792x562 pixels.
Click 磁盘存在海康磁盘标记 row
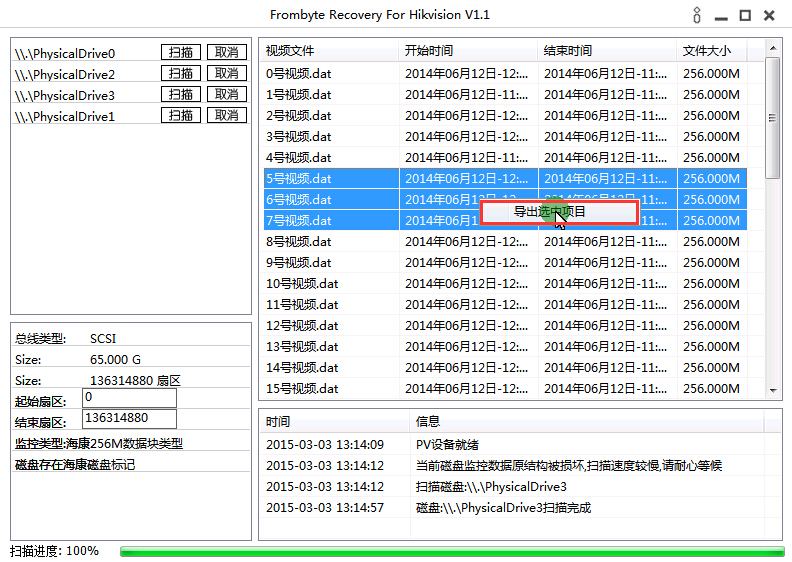(131, 465)
